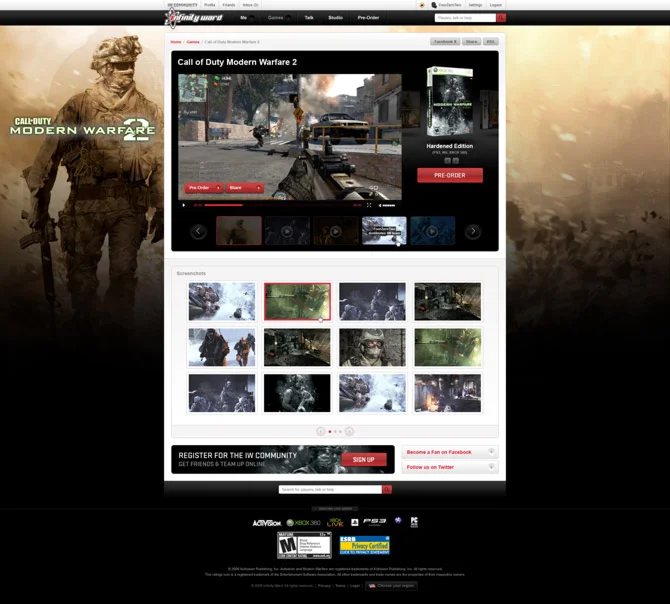670x604 pixels.
Task: Click the RSS button near breadcrumb
Action: point(491,41)
